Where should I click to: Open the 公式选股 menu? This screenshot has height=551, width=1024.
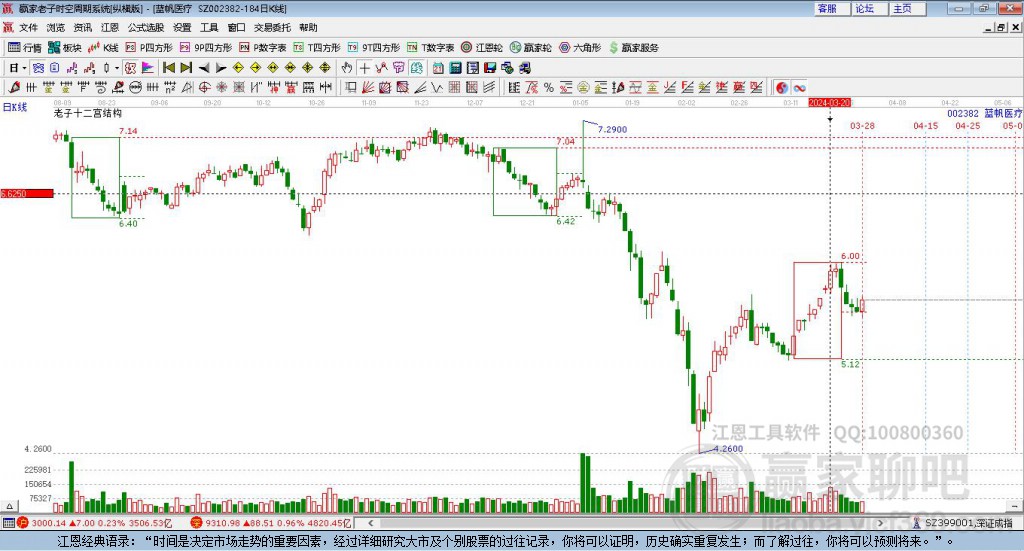[146, 27]
